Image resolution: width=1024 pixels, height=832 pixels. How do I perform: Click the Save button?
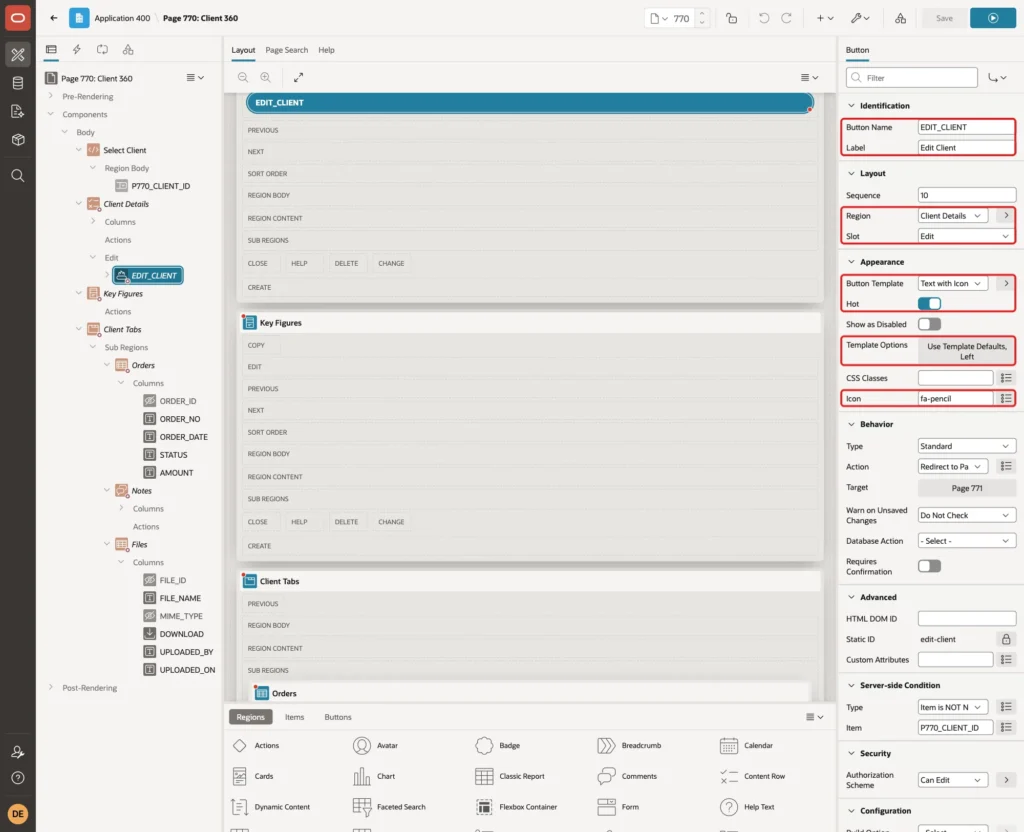coord(944,18)
